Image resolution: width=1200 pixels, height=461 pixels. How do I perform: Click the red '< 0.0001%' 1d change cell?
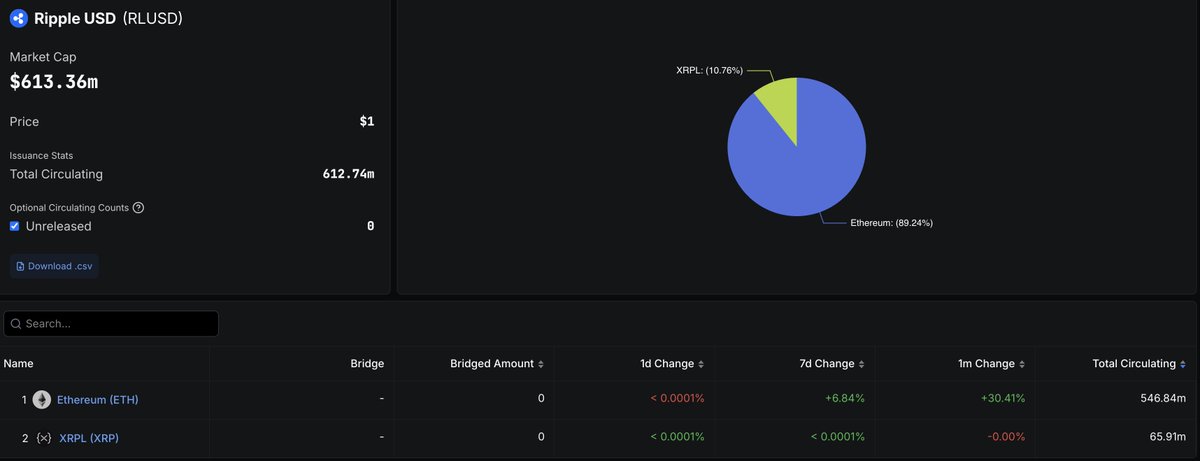677,399
